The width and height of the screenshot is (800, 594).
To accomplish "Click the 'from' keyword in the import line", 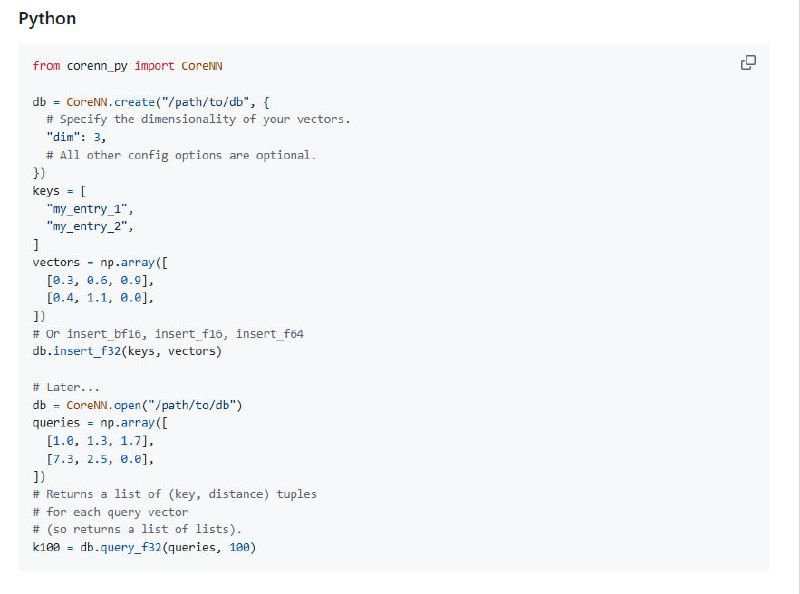I will (x=46, y=66).
